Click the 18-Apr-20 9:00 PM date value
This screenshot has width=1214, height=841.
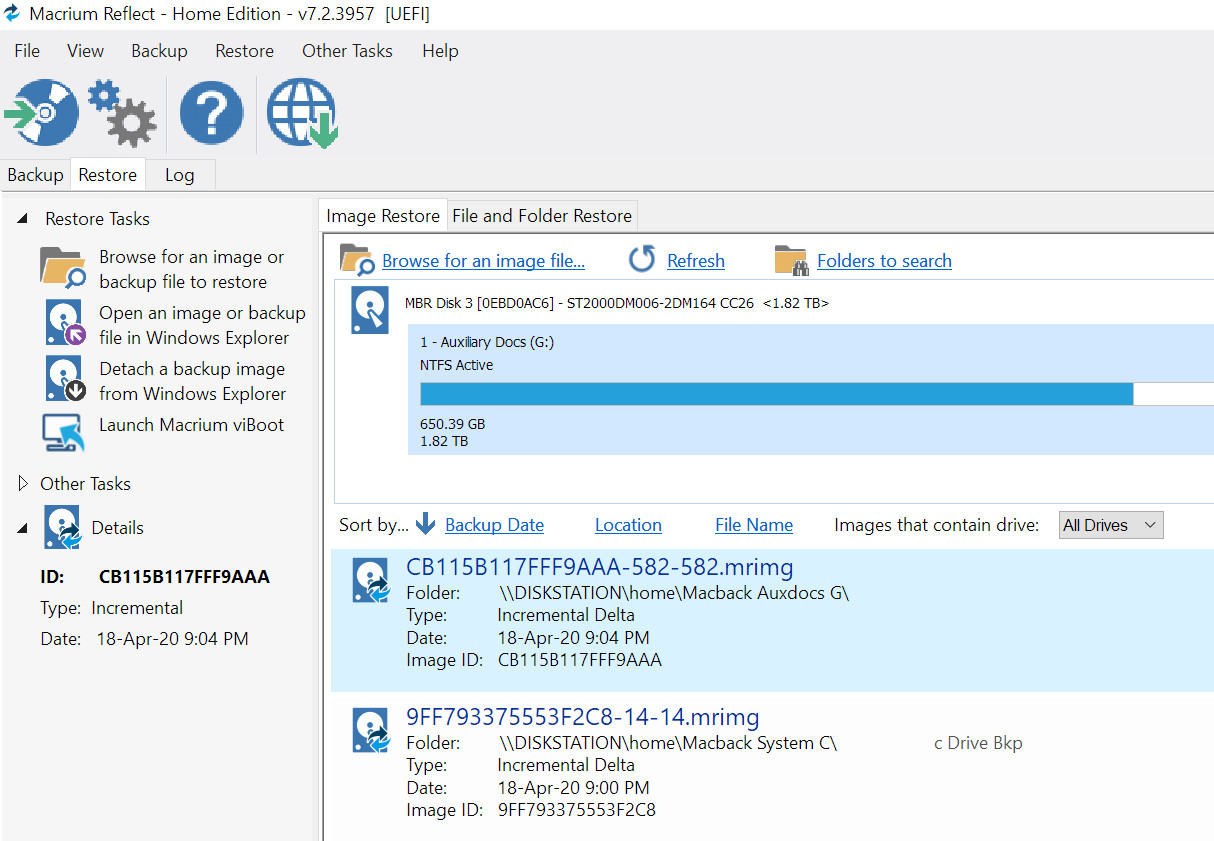click(573, 788)
